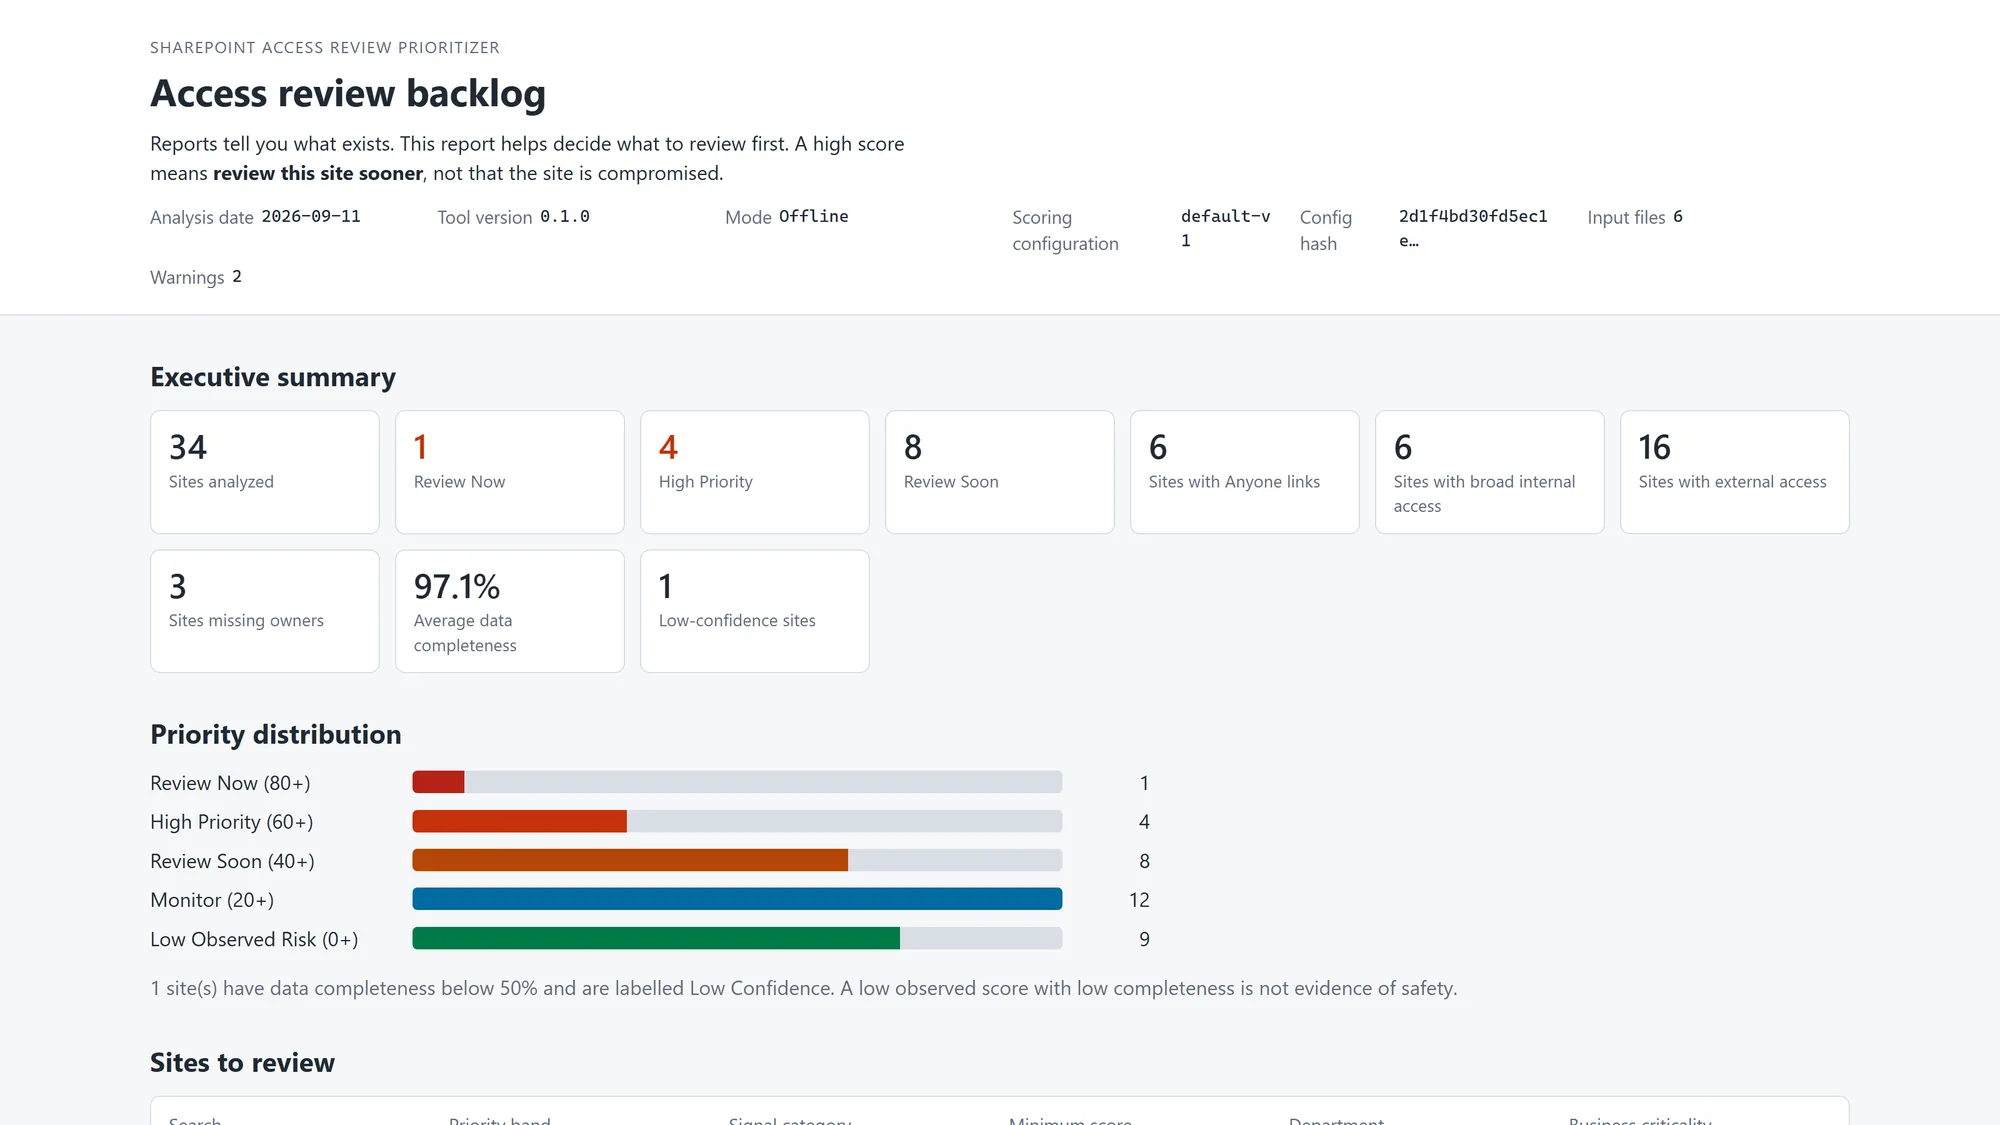Click the Low Observed Risk green bar
This screenshot has height=1125, width=2000.
coord(656,938)
